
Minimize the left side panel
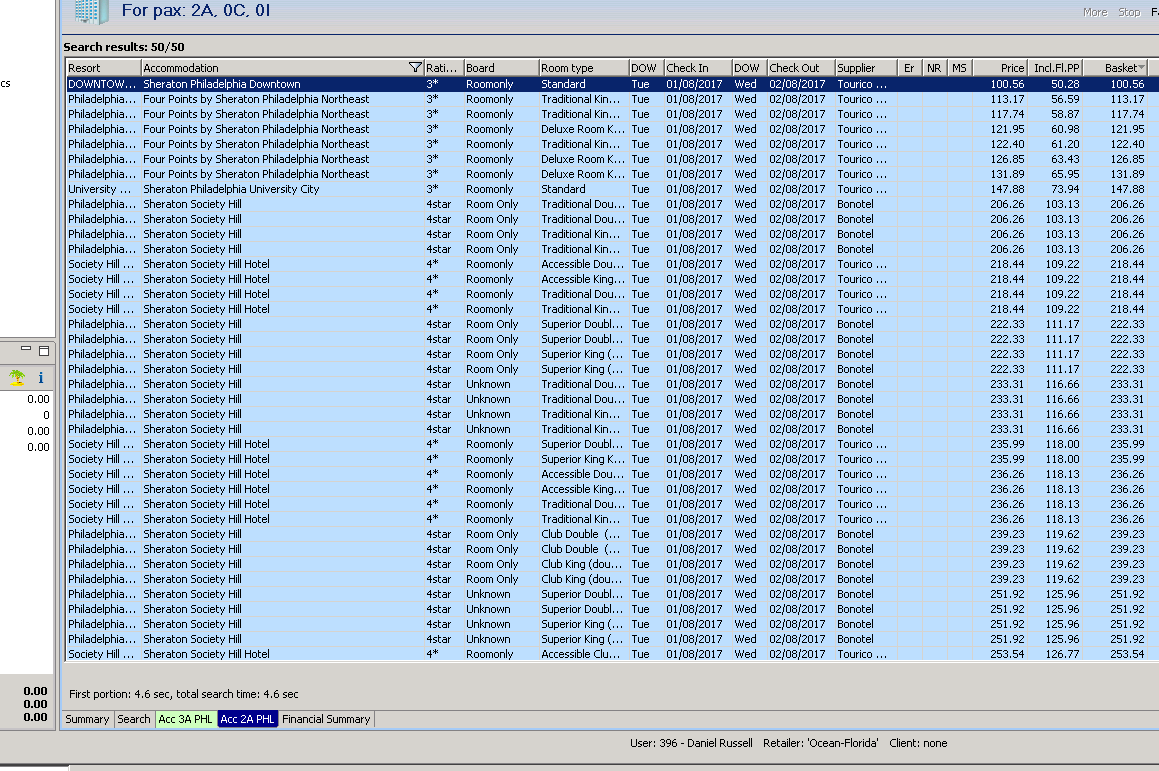pos(26,350)
